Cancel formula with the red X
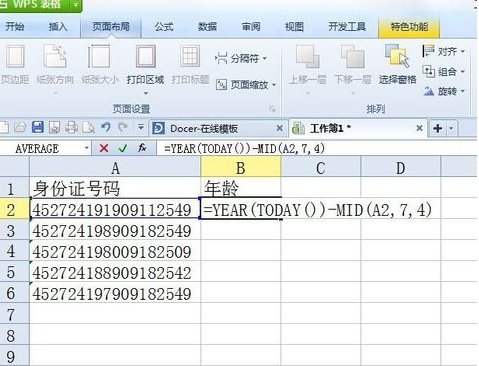 click(x=104, y=148)
